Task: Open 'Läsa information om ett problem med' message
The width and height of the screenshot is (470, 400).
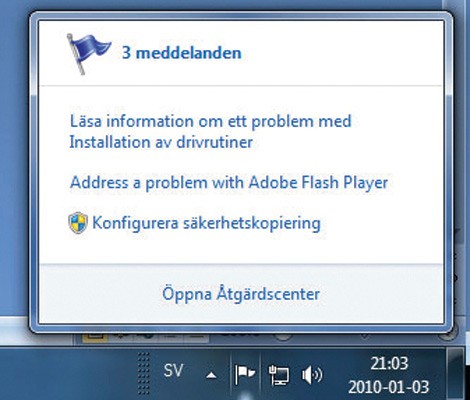Action: [x=211, y=121]
